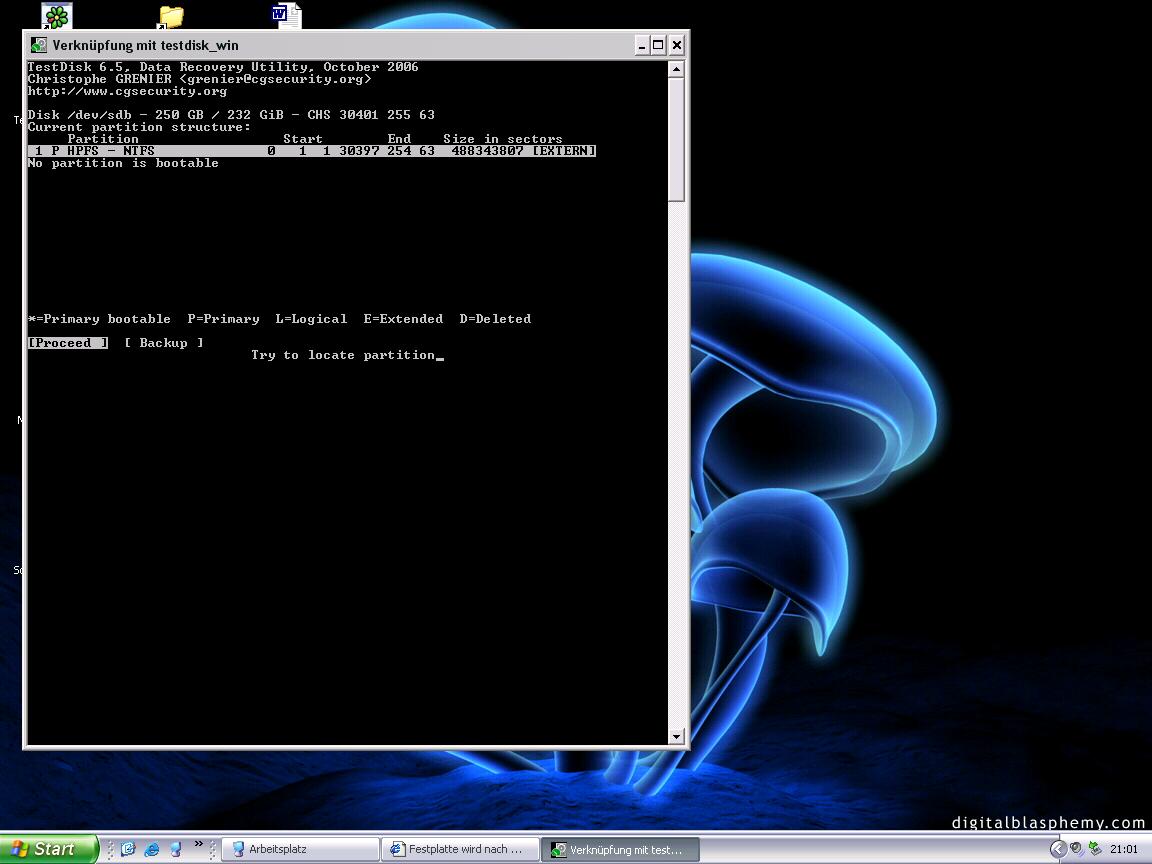Click the HPFS - NTFS partition row
Screen dimensions: 1152x864
tap(312, 151)
